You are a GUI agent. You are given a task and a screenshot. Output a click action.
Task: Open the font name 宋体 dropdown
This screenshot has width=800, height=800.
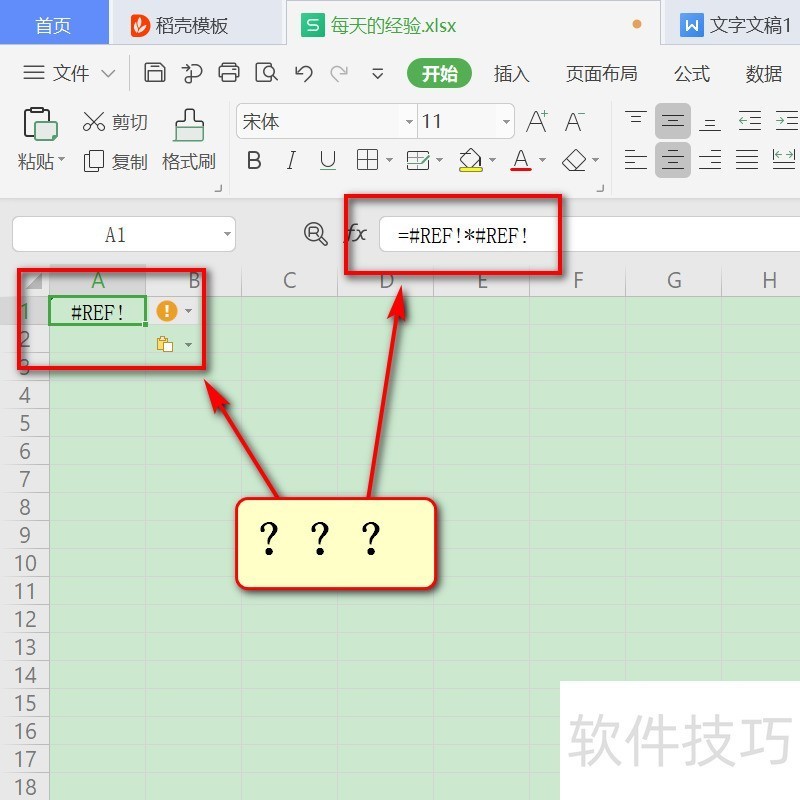[x=409, y=122]
